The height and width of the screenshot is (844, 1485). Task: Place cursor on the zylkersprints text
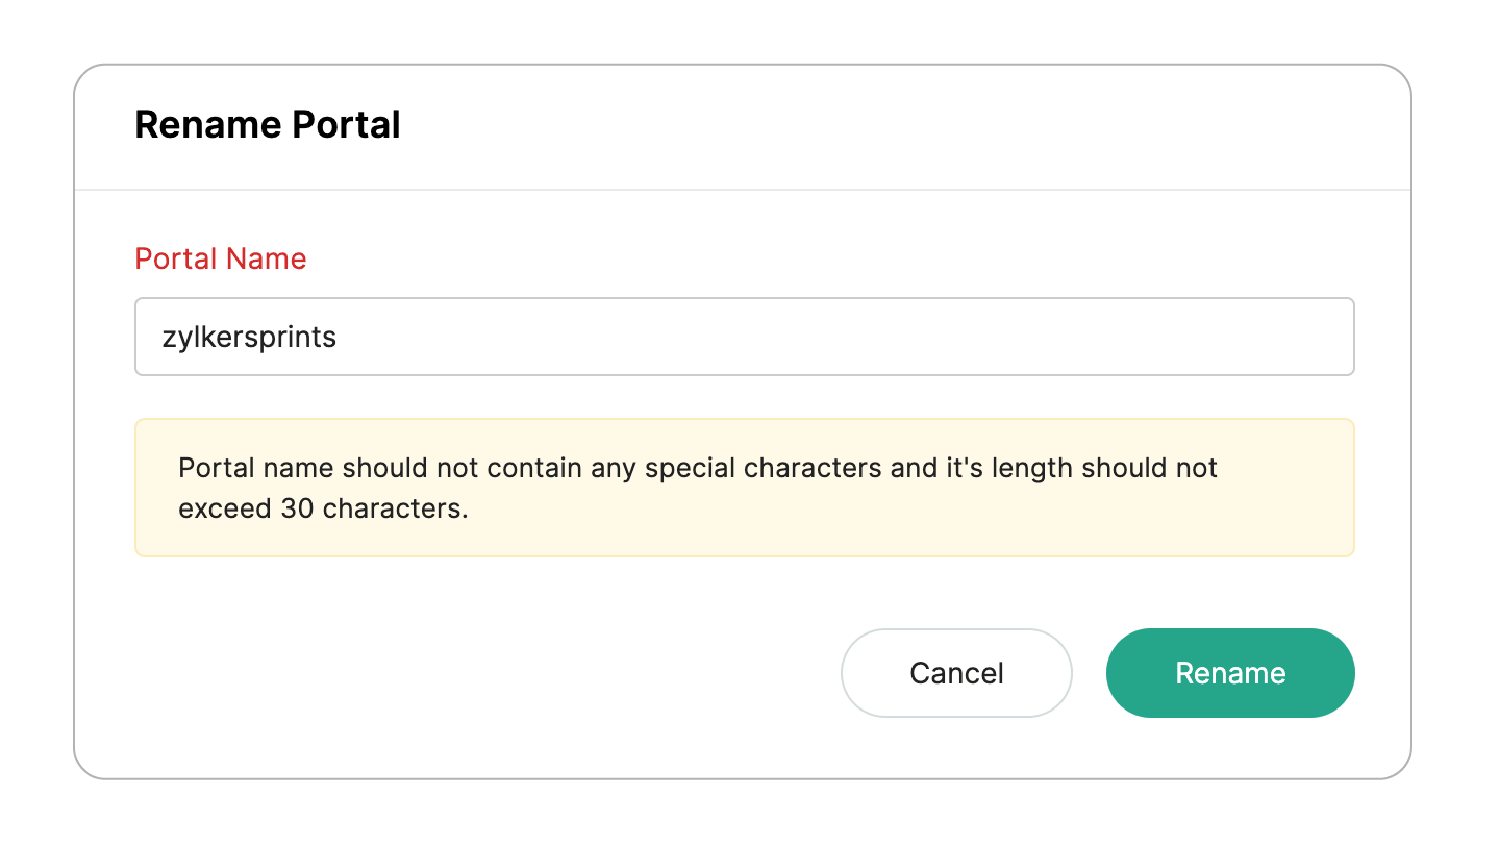point(249,337)
